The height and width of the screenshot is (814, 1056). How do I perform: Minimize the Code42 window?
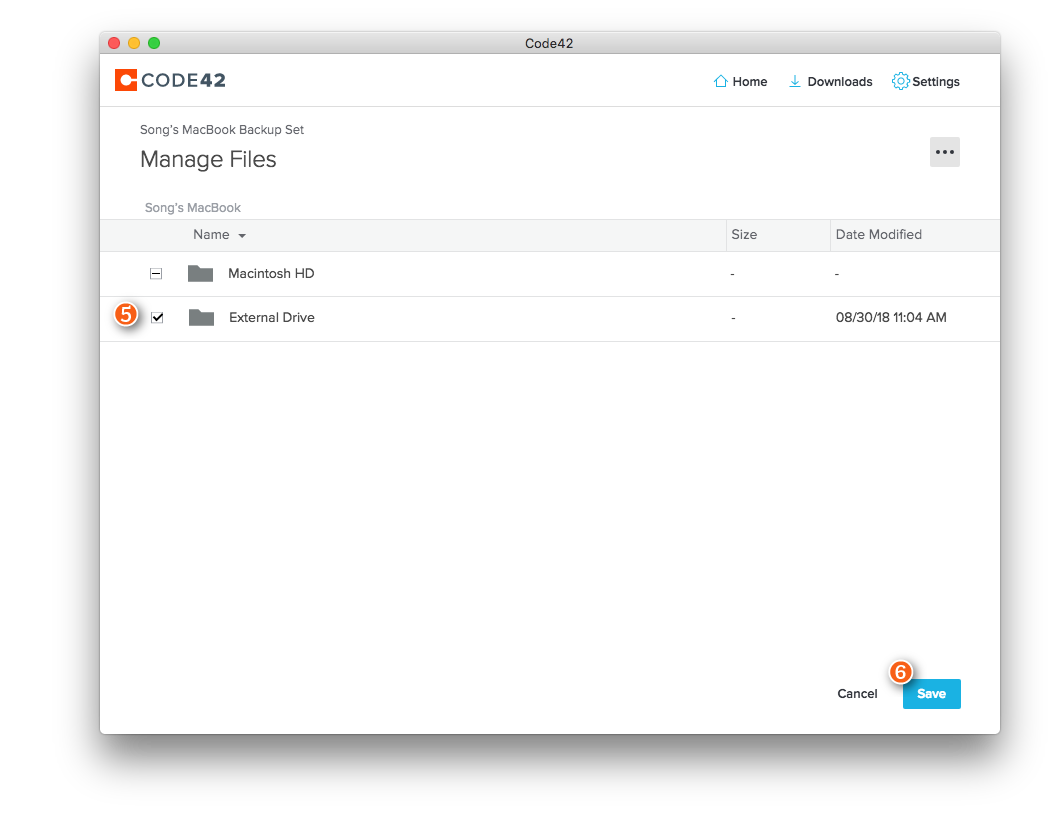pos(134,43)
